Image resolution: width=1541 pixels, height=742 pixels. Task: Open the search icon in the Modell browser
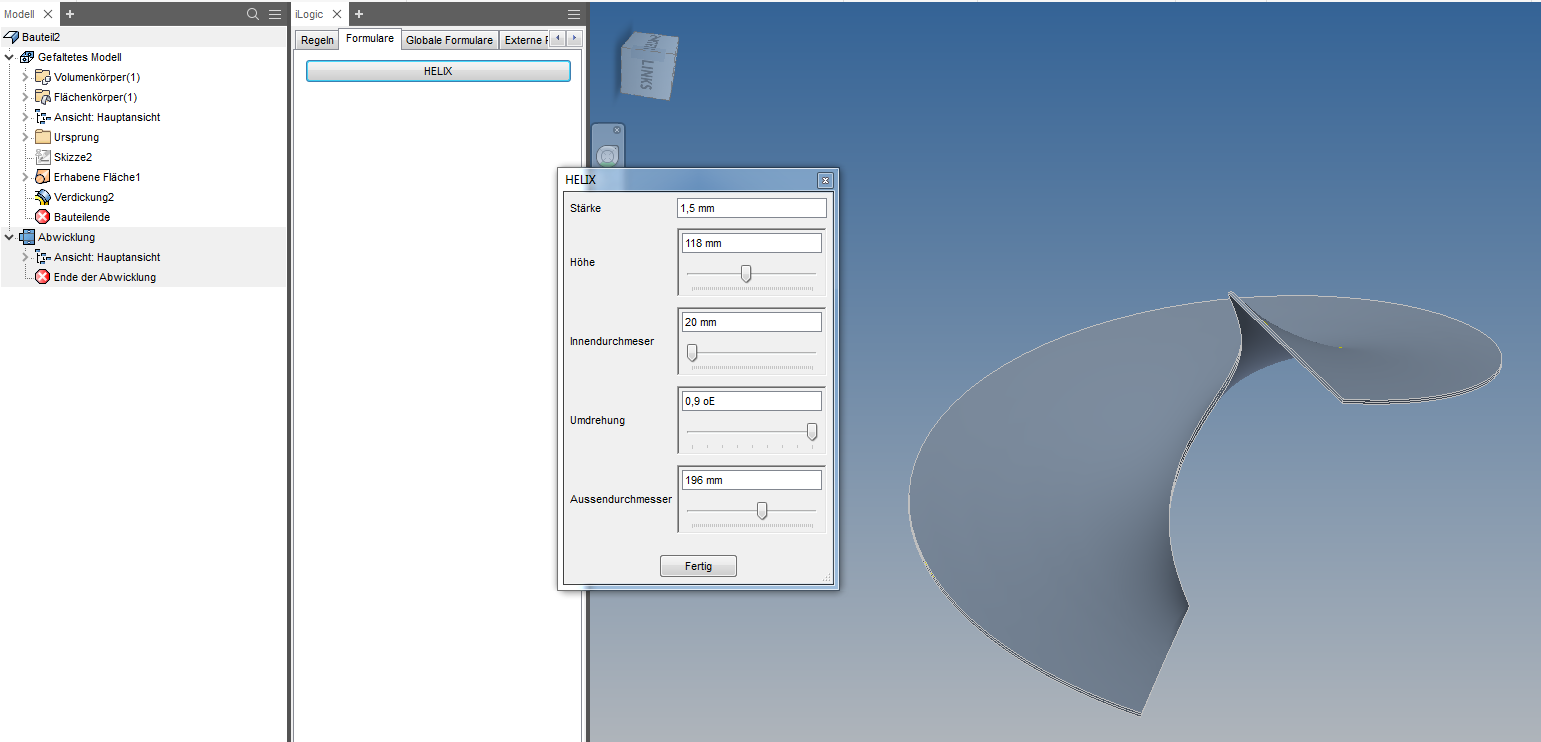(x=252, y=14)
